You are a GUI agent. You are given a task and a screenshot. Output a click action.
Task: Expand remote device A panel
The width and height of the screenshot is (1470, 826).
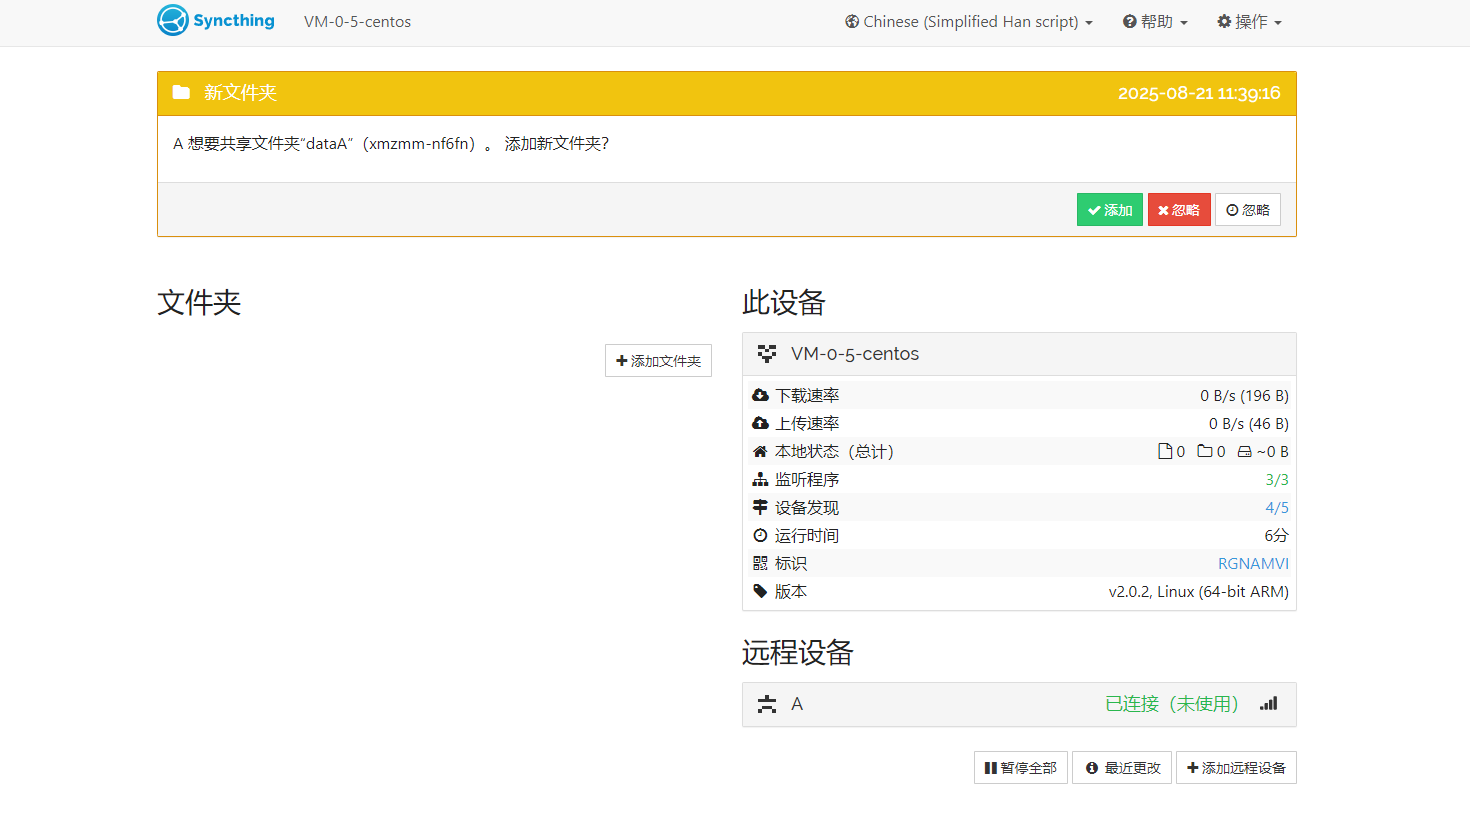point(1019,704)
